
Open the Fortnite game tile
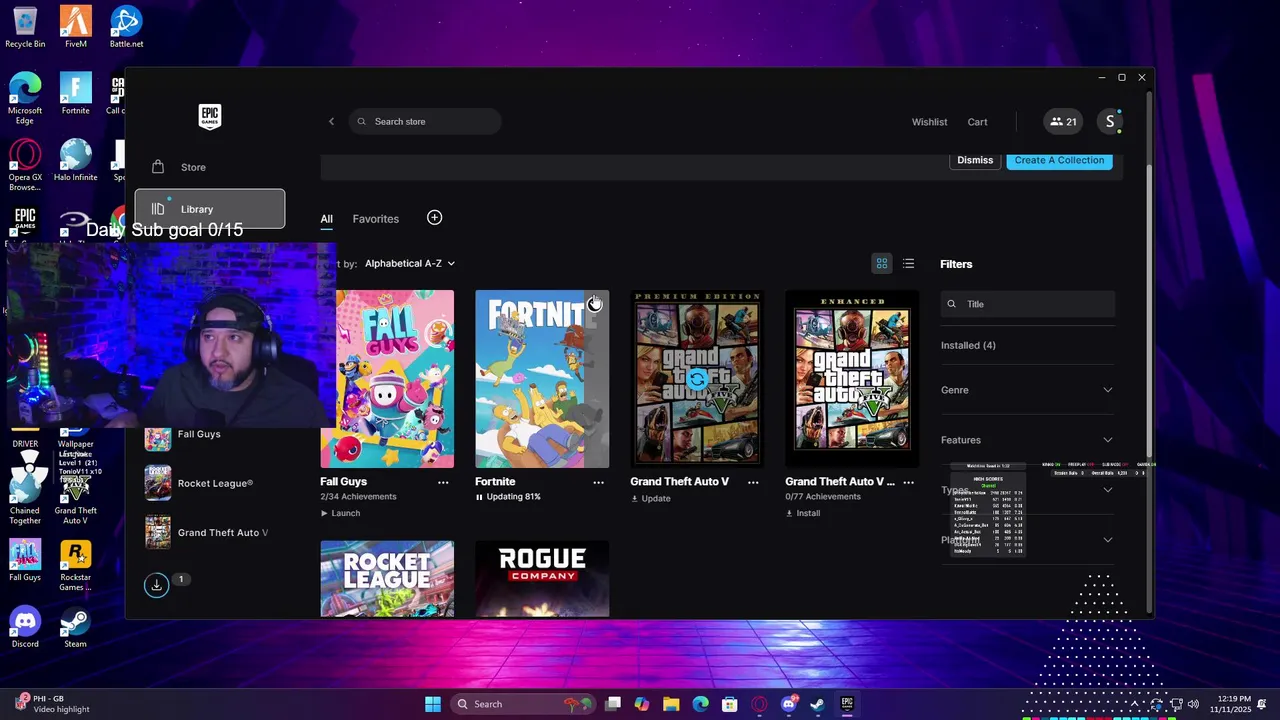click(x=542, y=379)
